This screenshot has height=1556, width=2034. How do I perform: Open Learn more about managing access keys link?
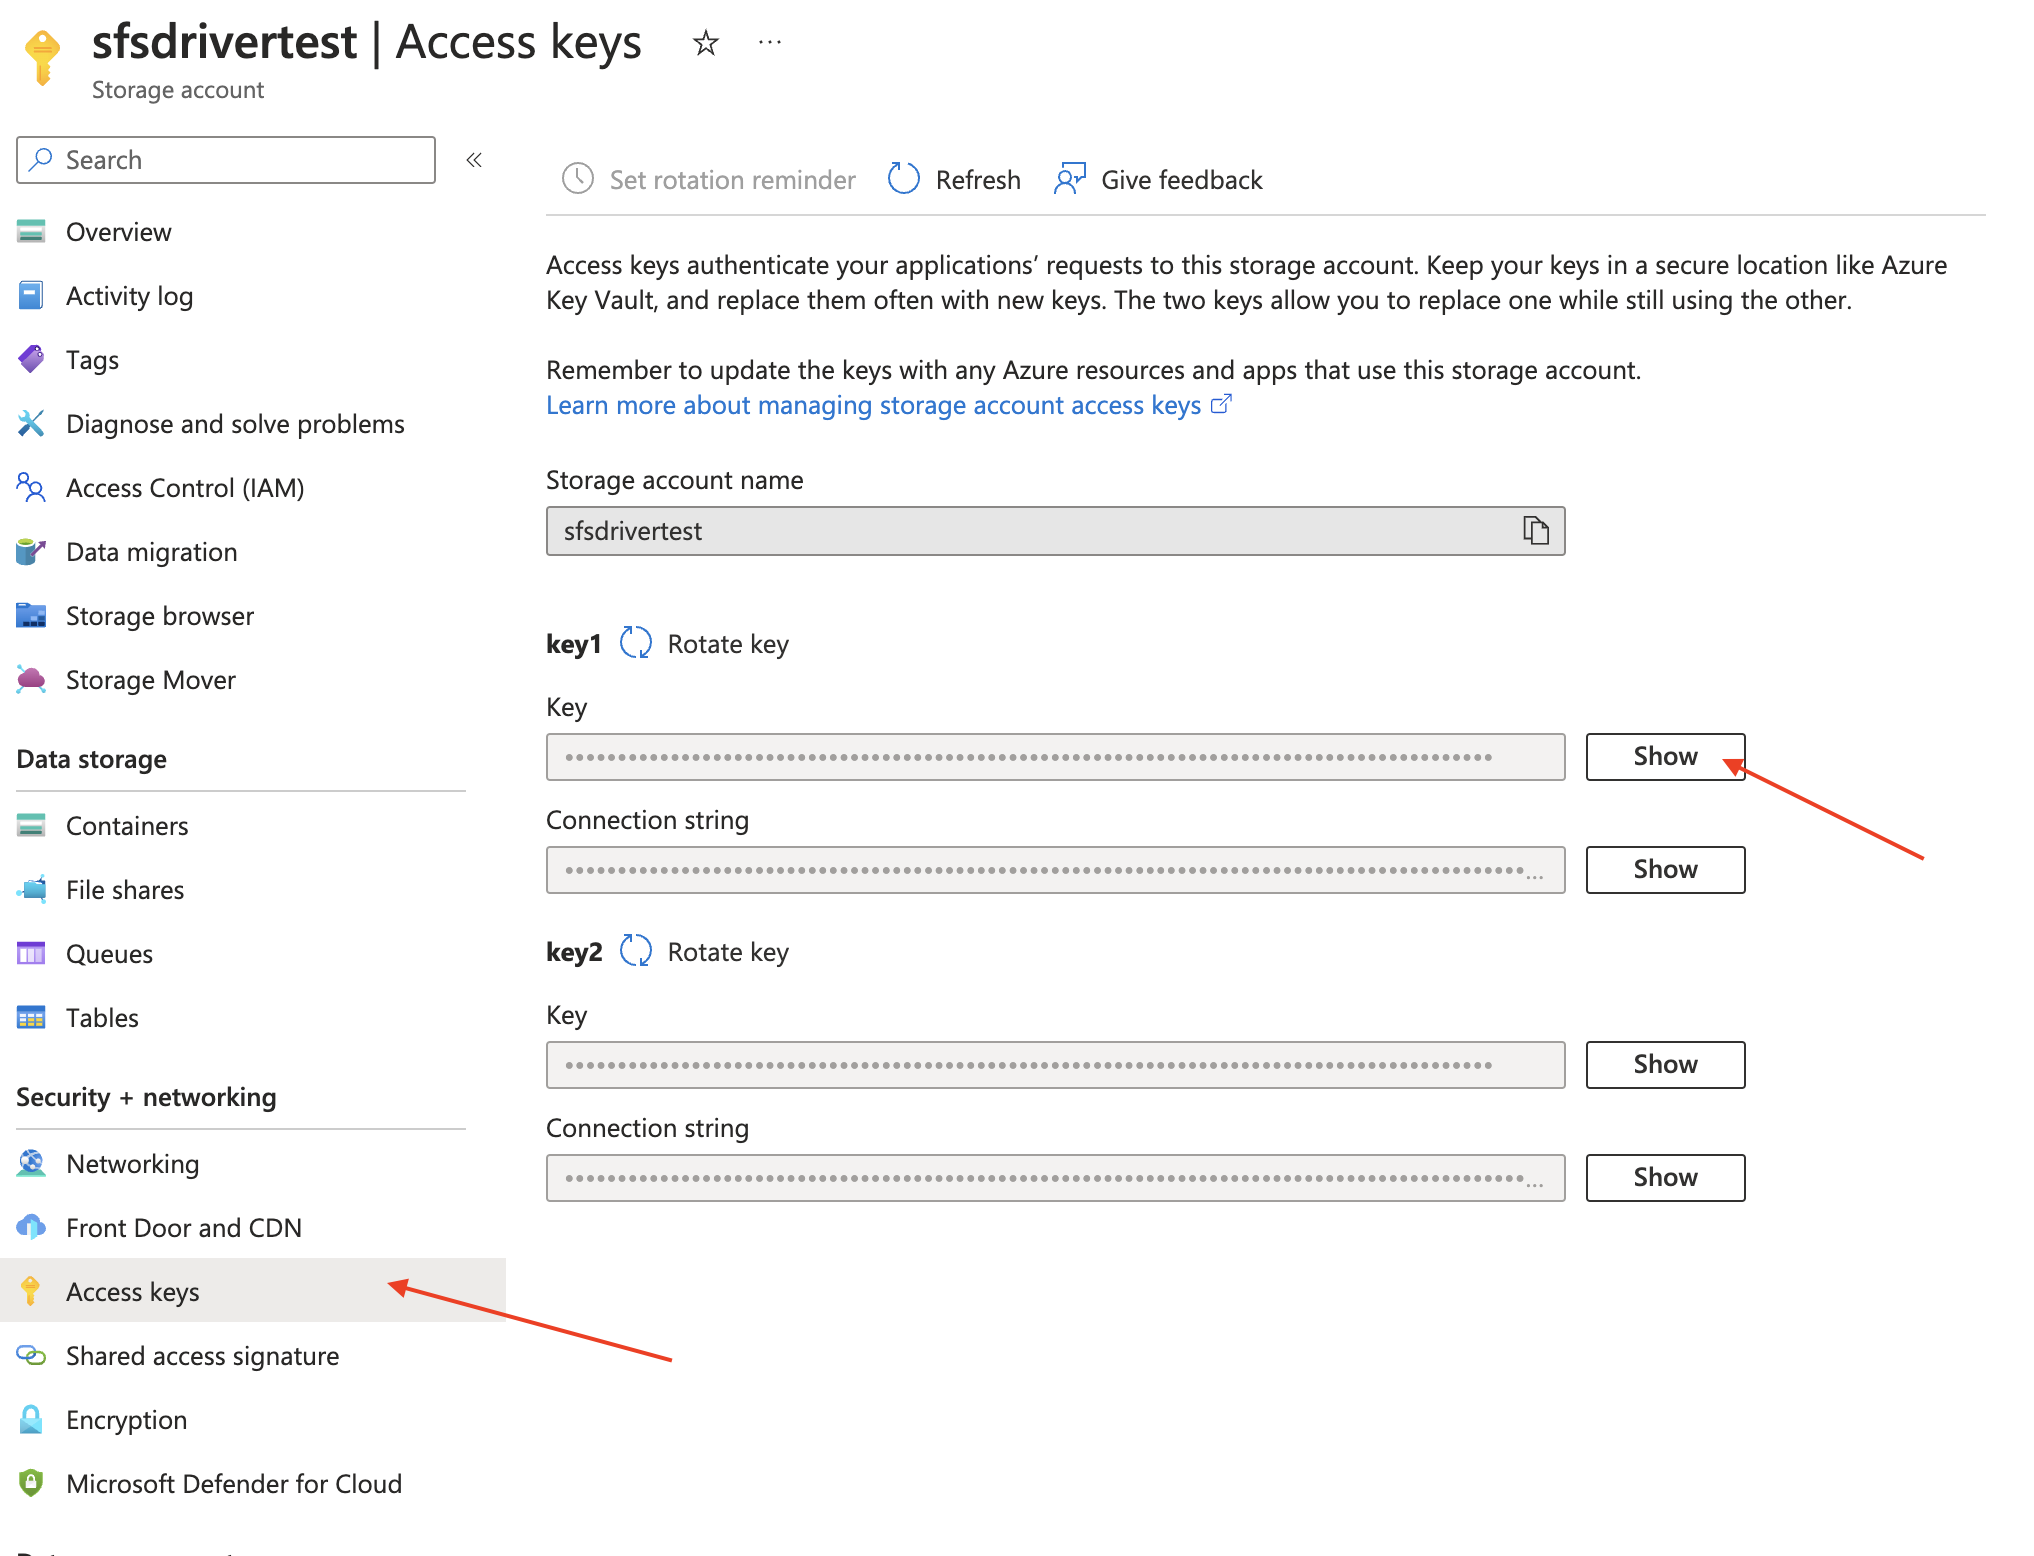(888, 405)
